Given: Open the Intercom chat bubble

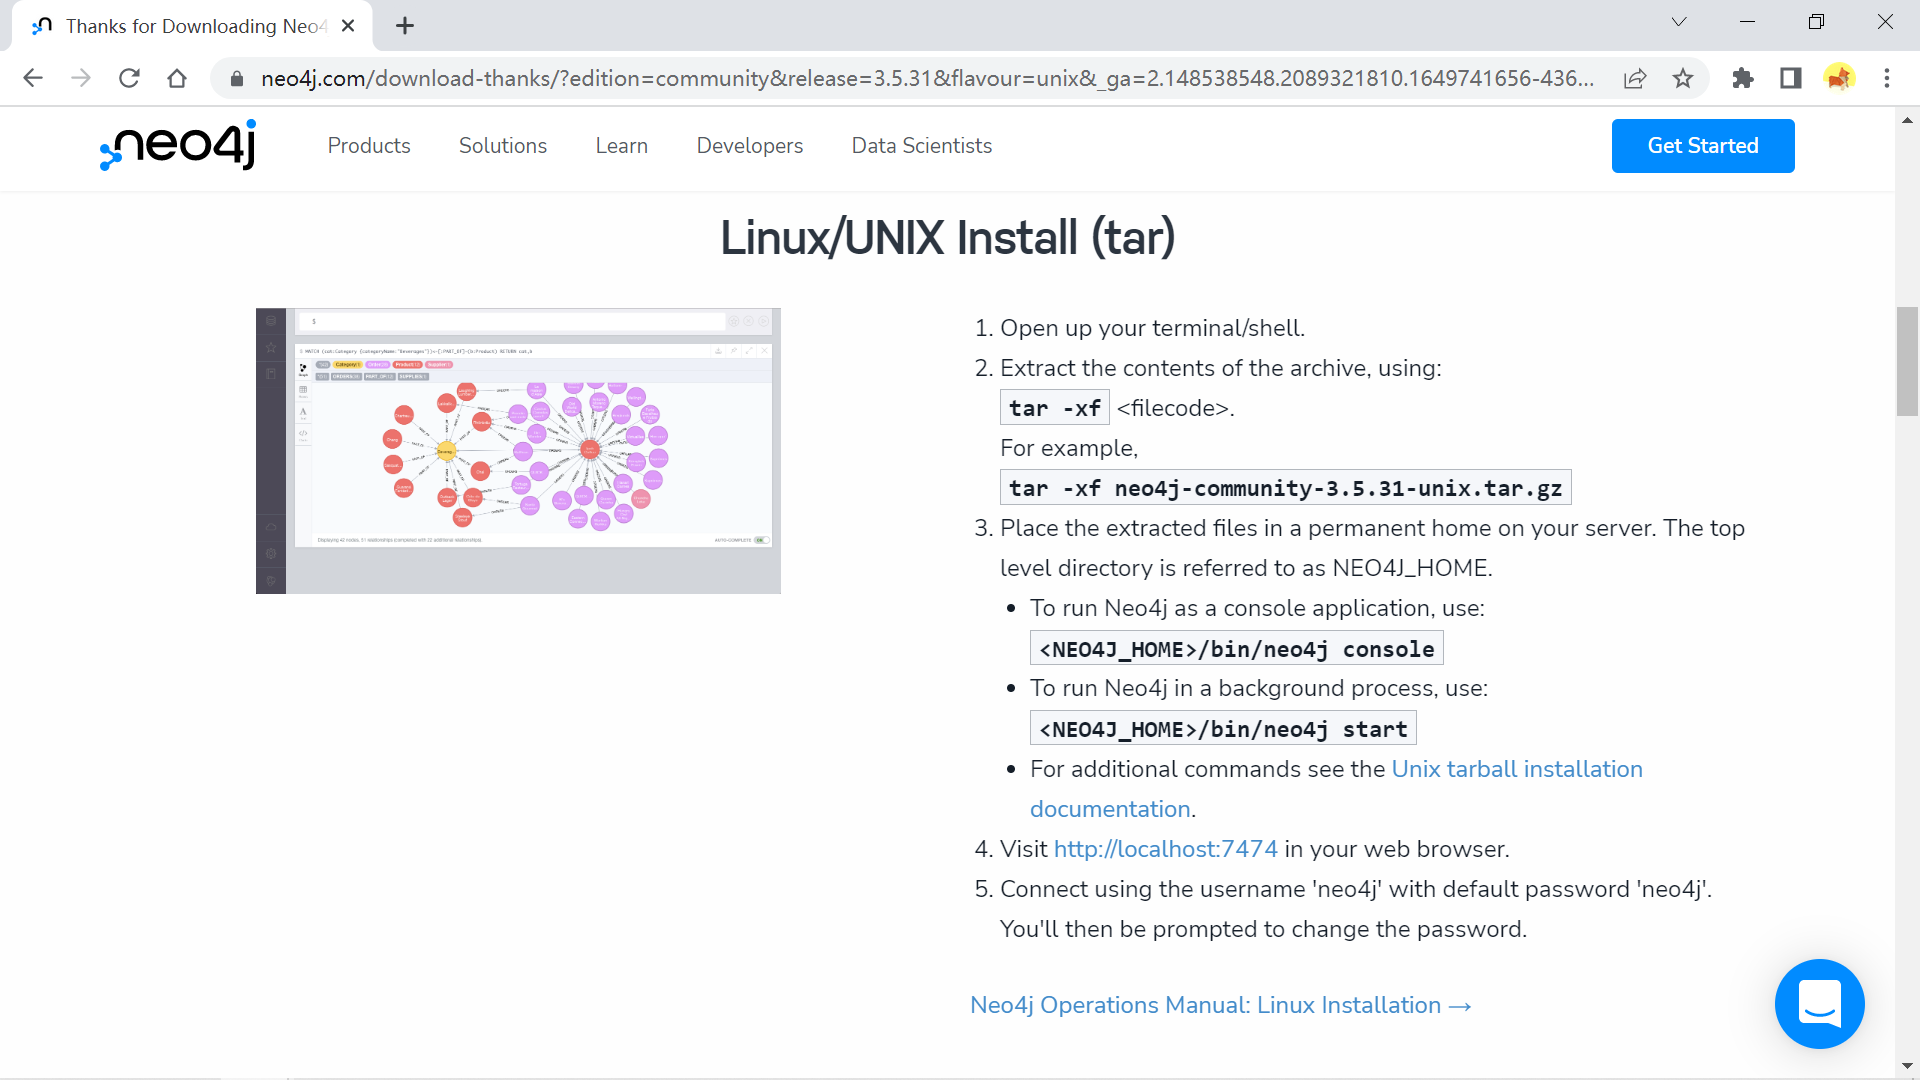Looking at the screenshot, I should click(1819, 1003).
